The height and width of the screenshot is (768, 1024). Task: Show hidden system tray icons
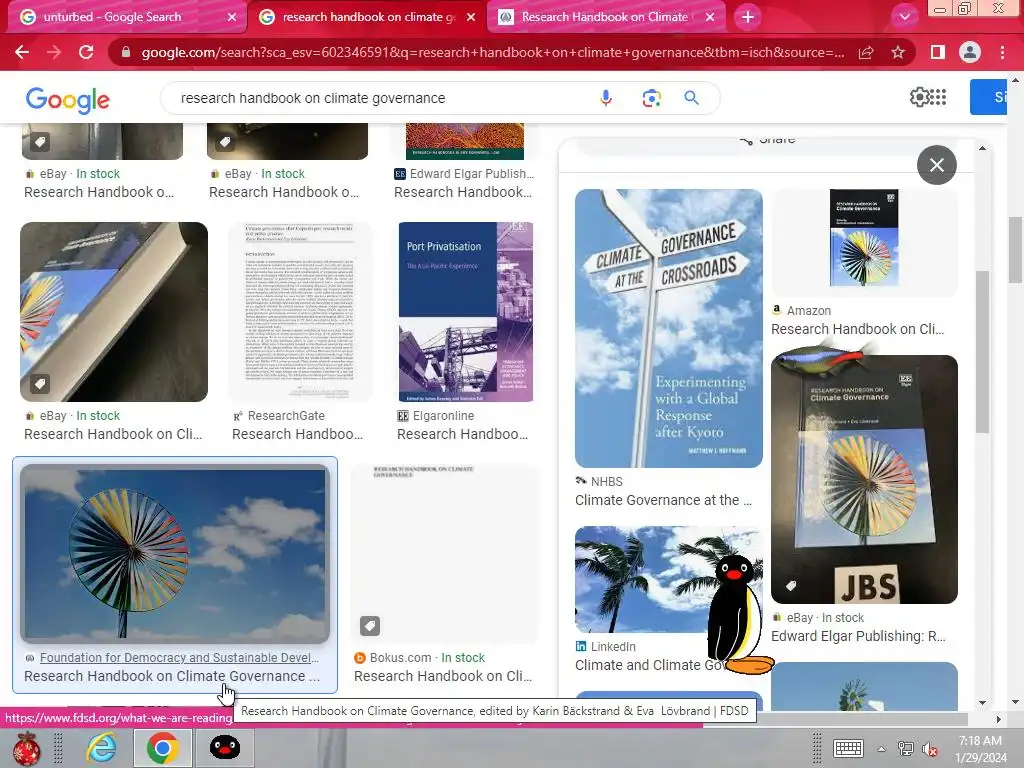881,749
